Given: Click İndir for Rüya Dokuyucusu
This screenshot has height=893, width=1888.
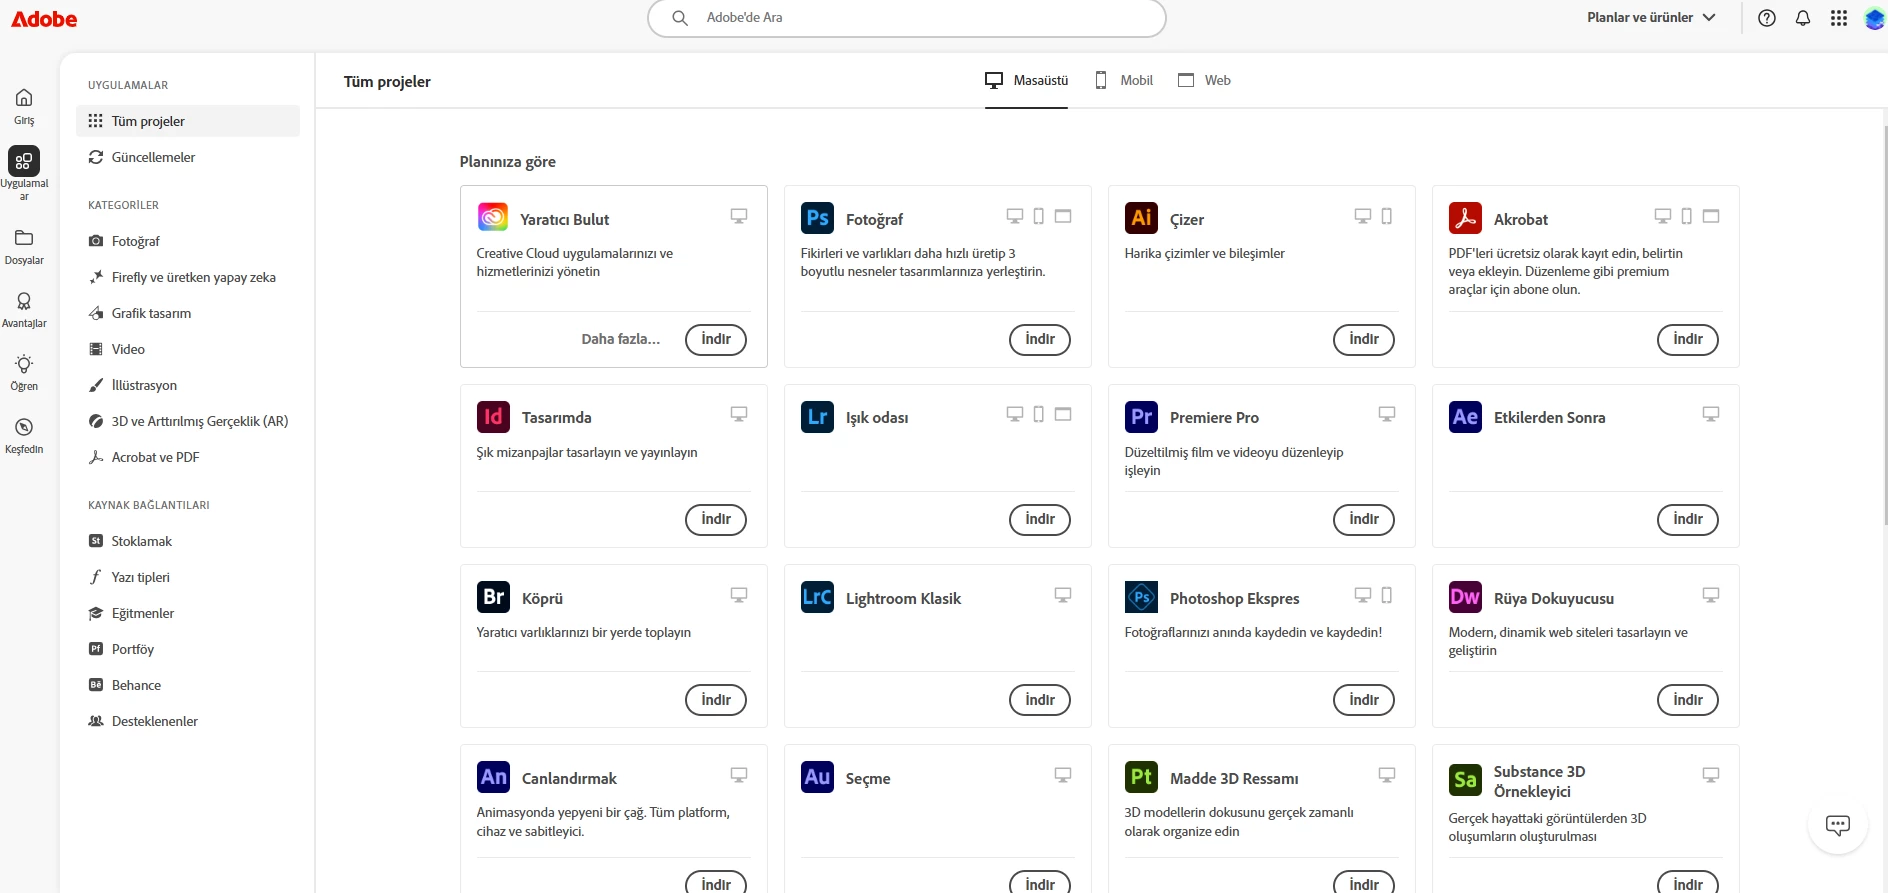Looking at the screenshot, I should click(1688, 700).
